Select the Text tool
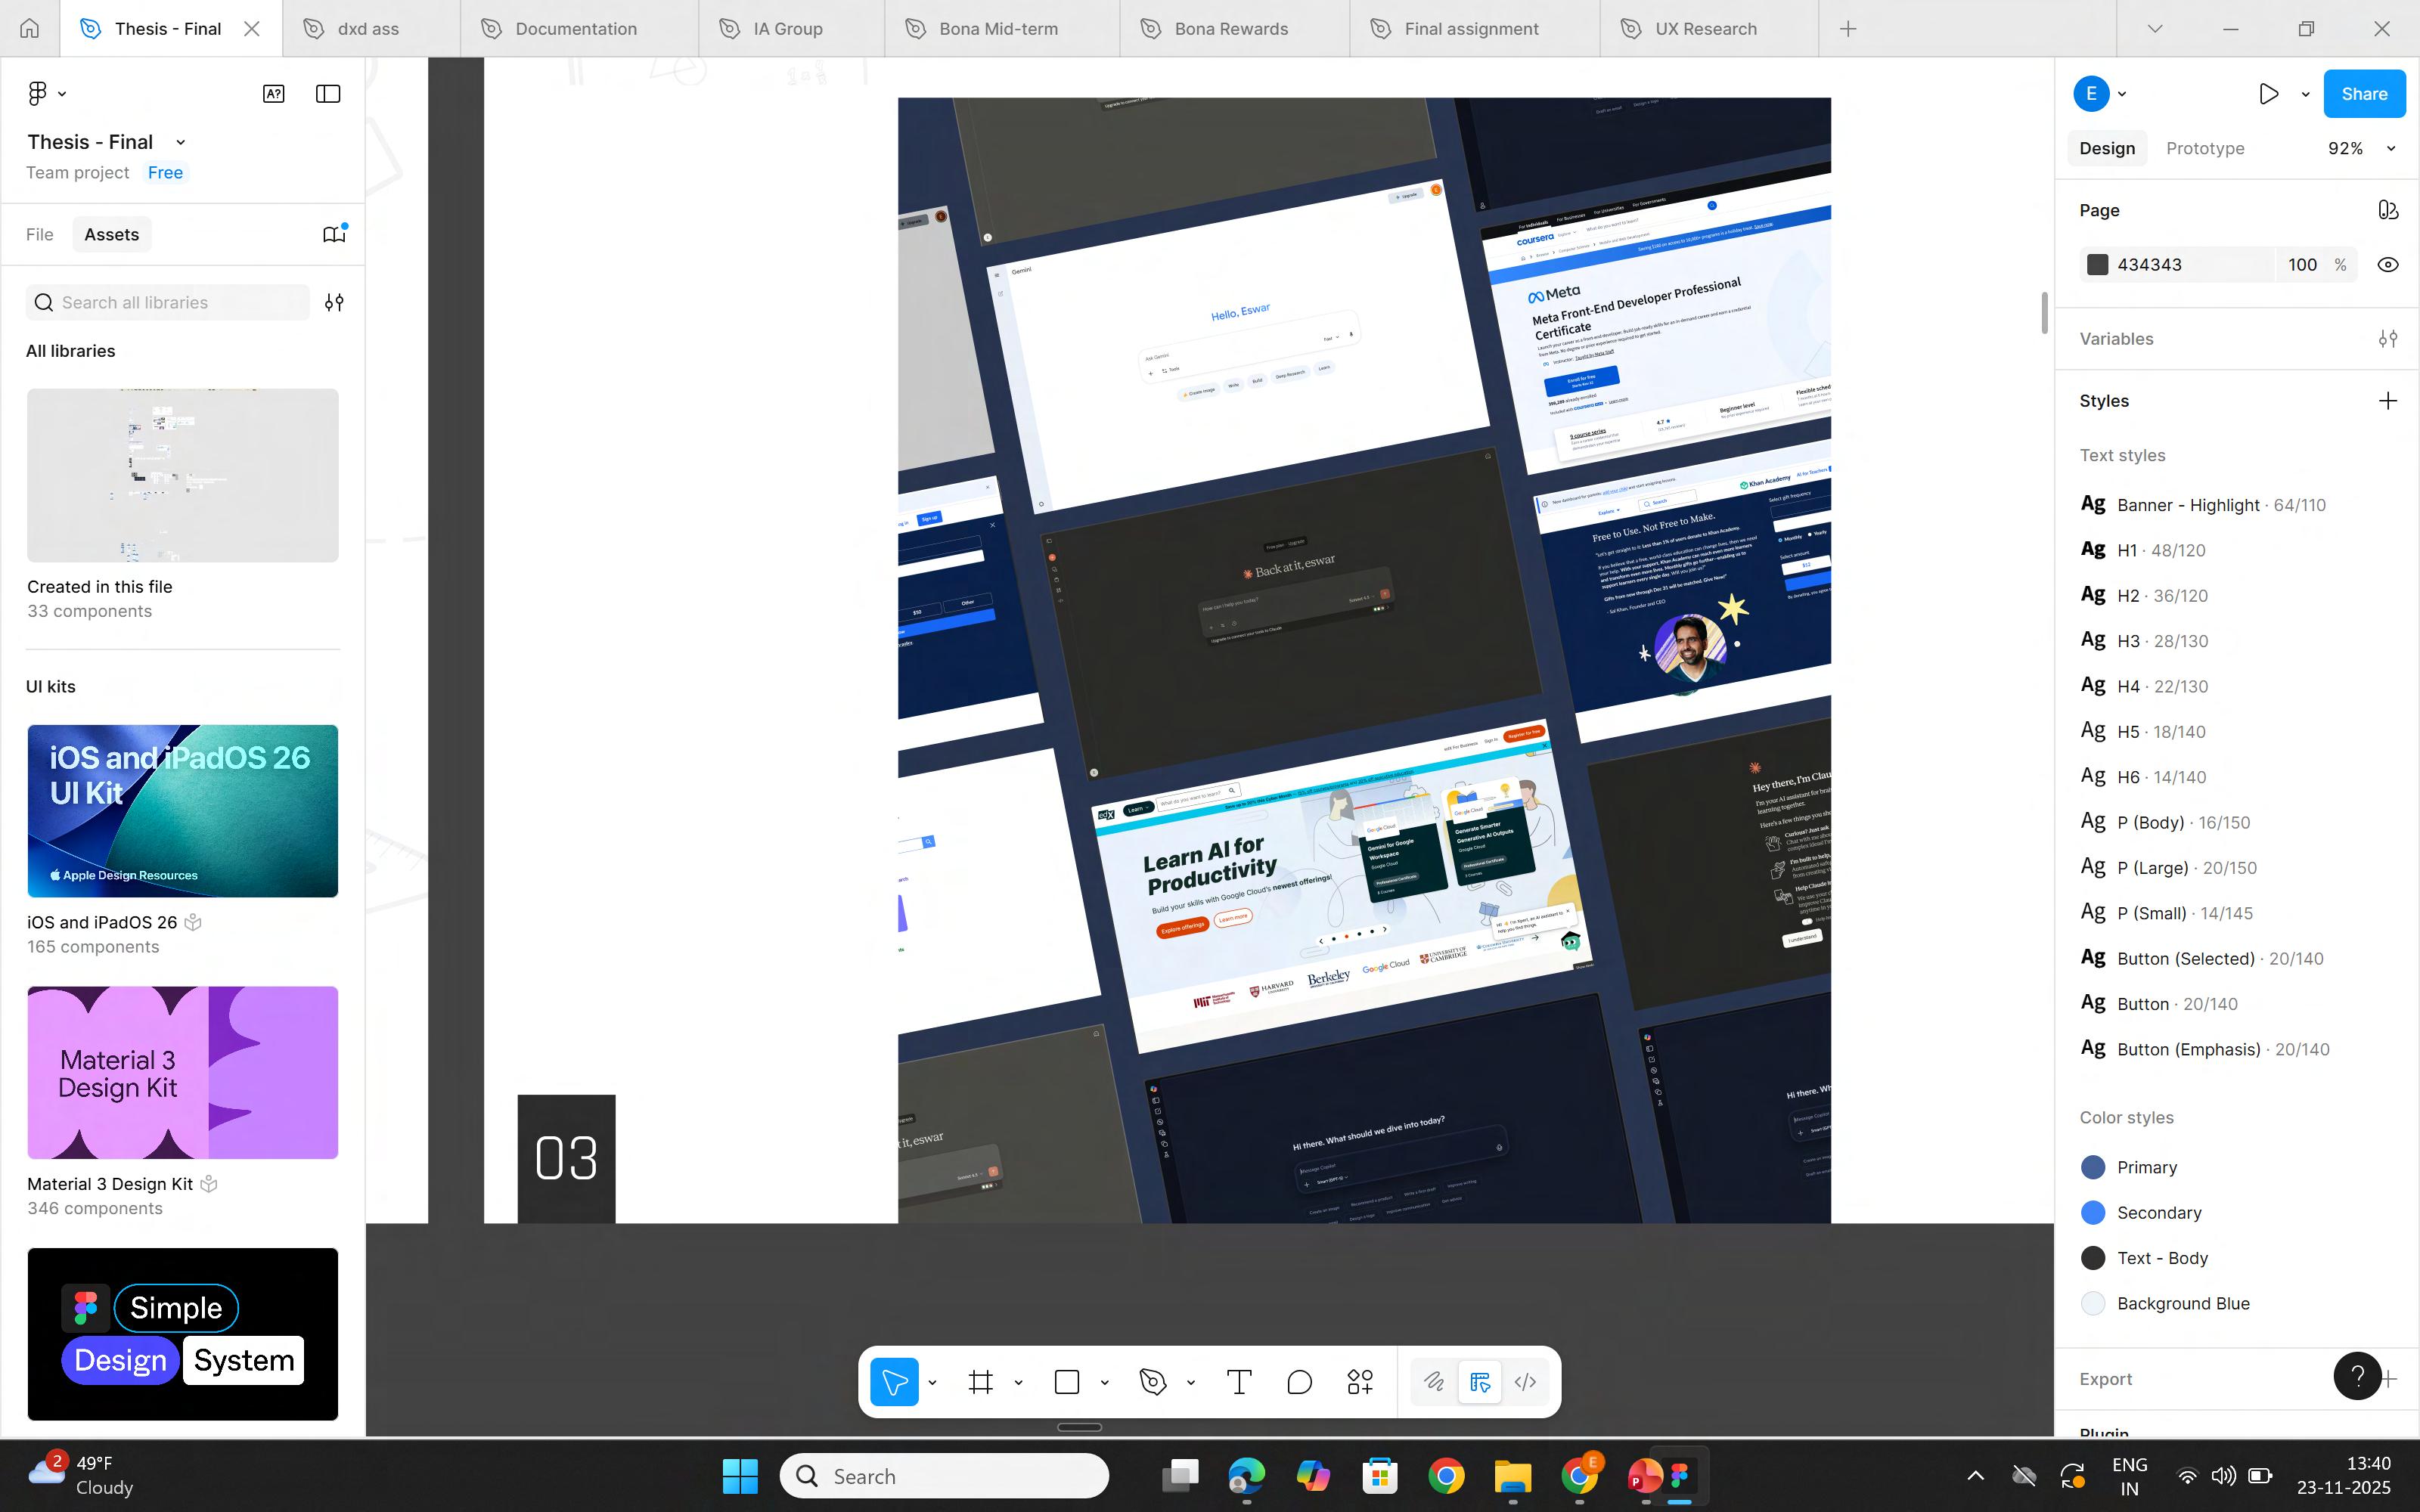 point(1239,1382)
